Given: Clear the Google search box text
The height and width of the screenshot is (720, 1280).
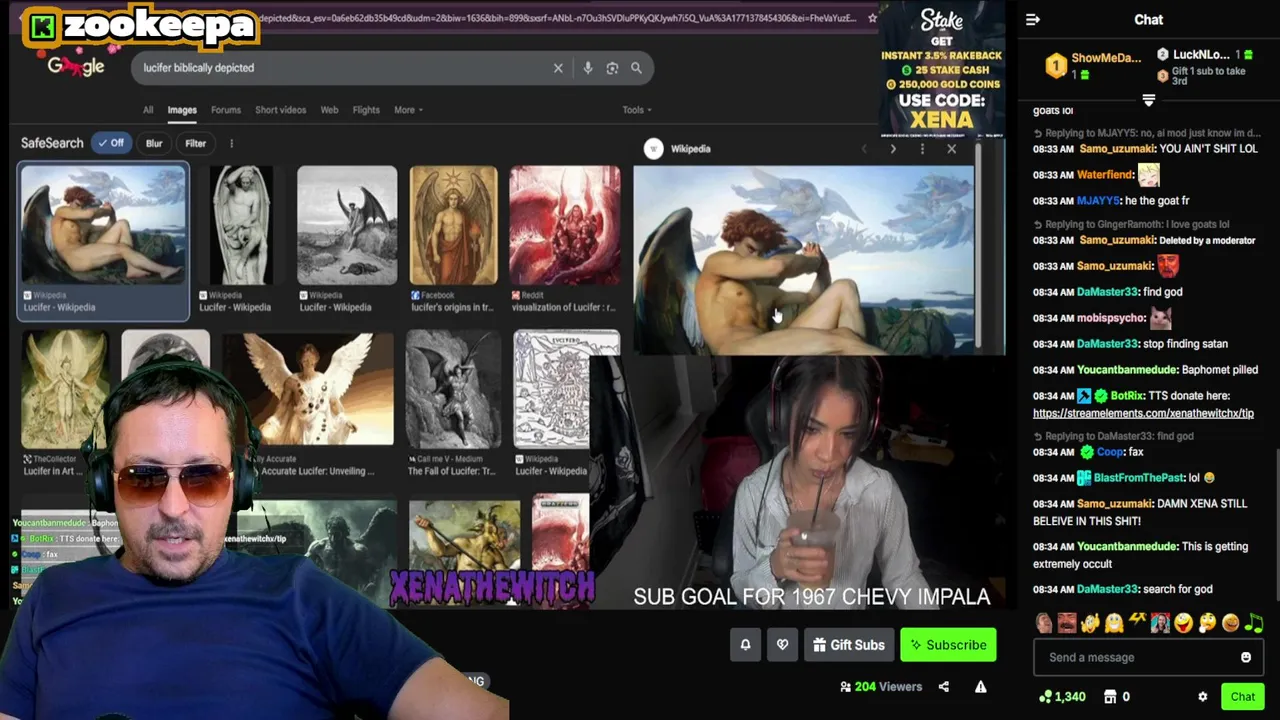Looking at the screenshot, I should (x=558, y=68).
